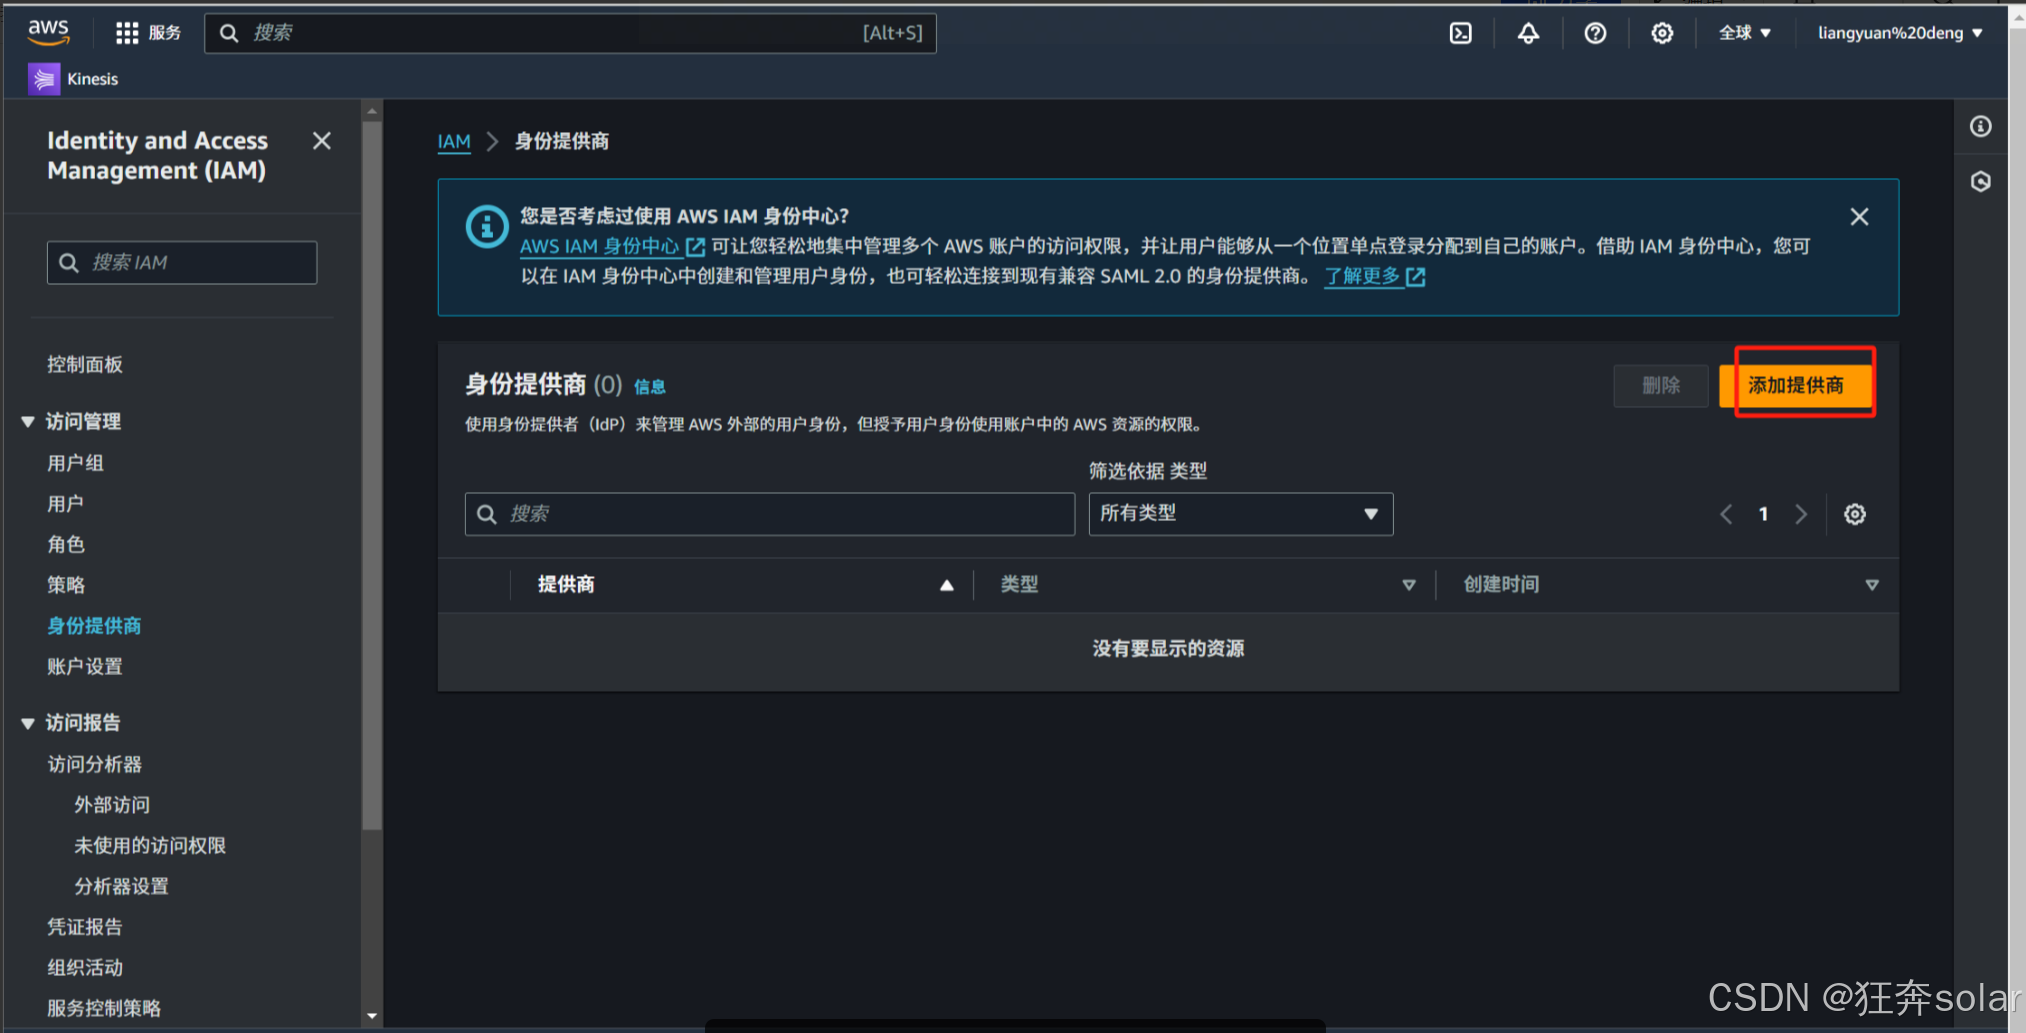Focus the top AWS search field
2026x1033 pixels.
pos(570,33)
